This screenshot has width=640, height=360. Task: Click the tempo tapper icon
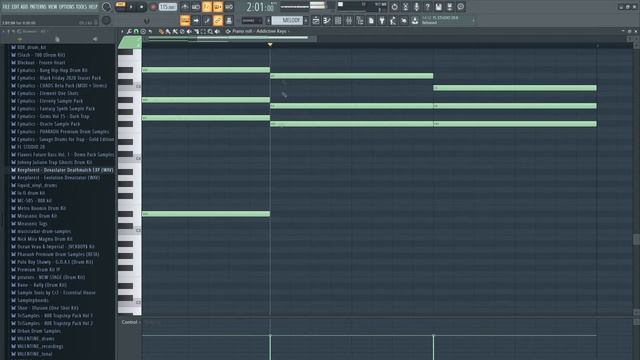click(x=393, y=20)
